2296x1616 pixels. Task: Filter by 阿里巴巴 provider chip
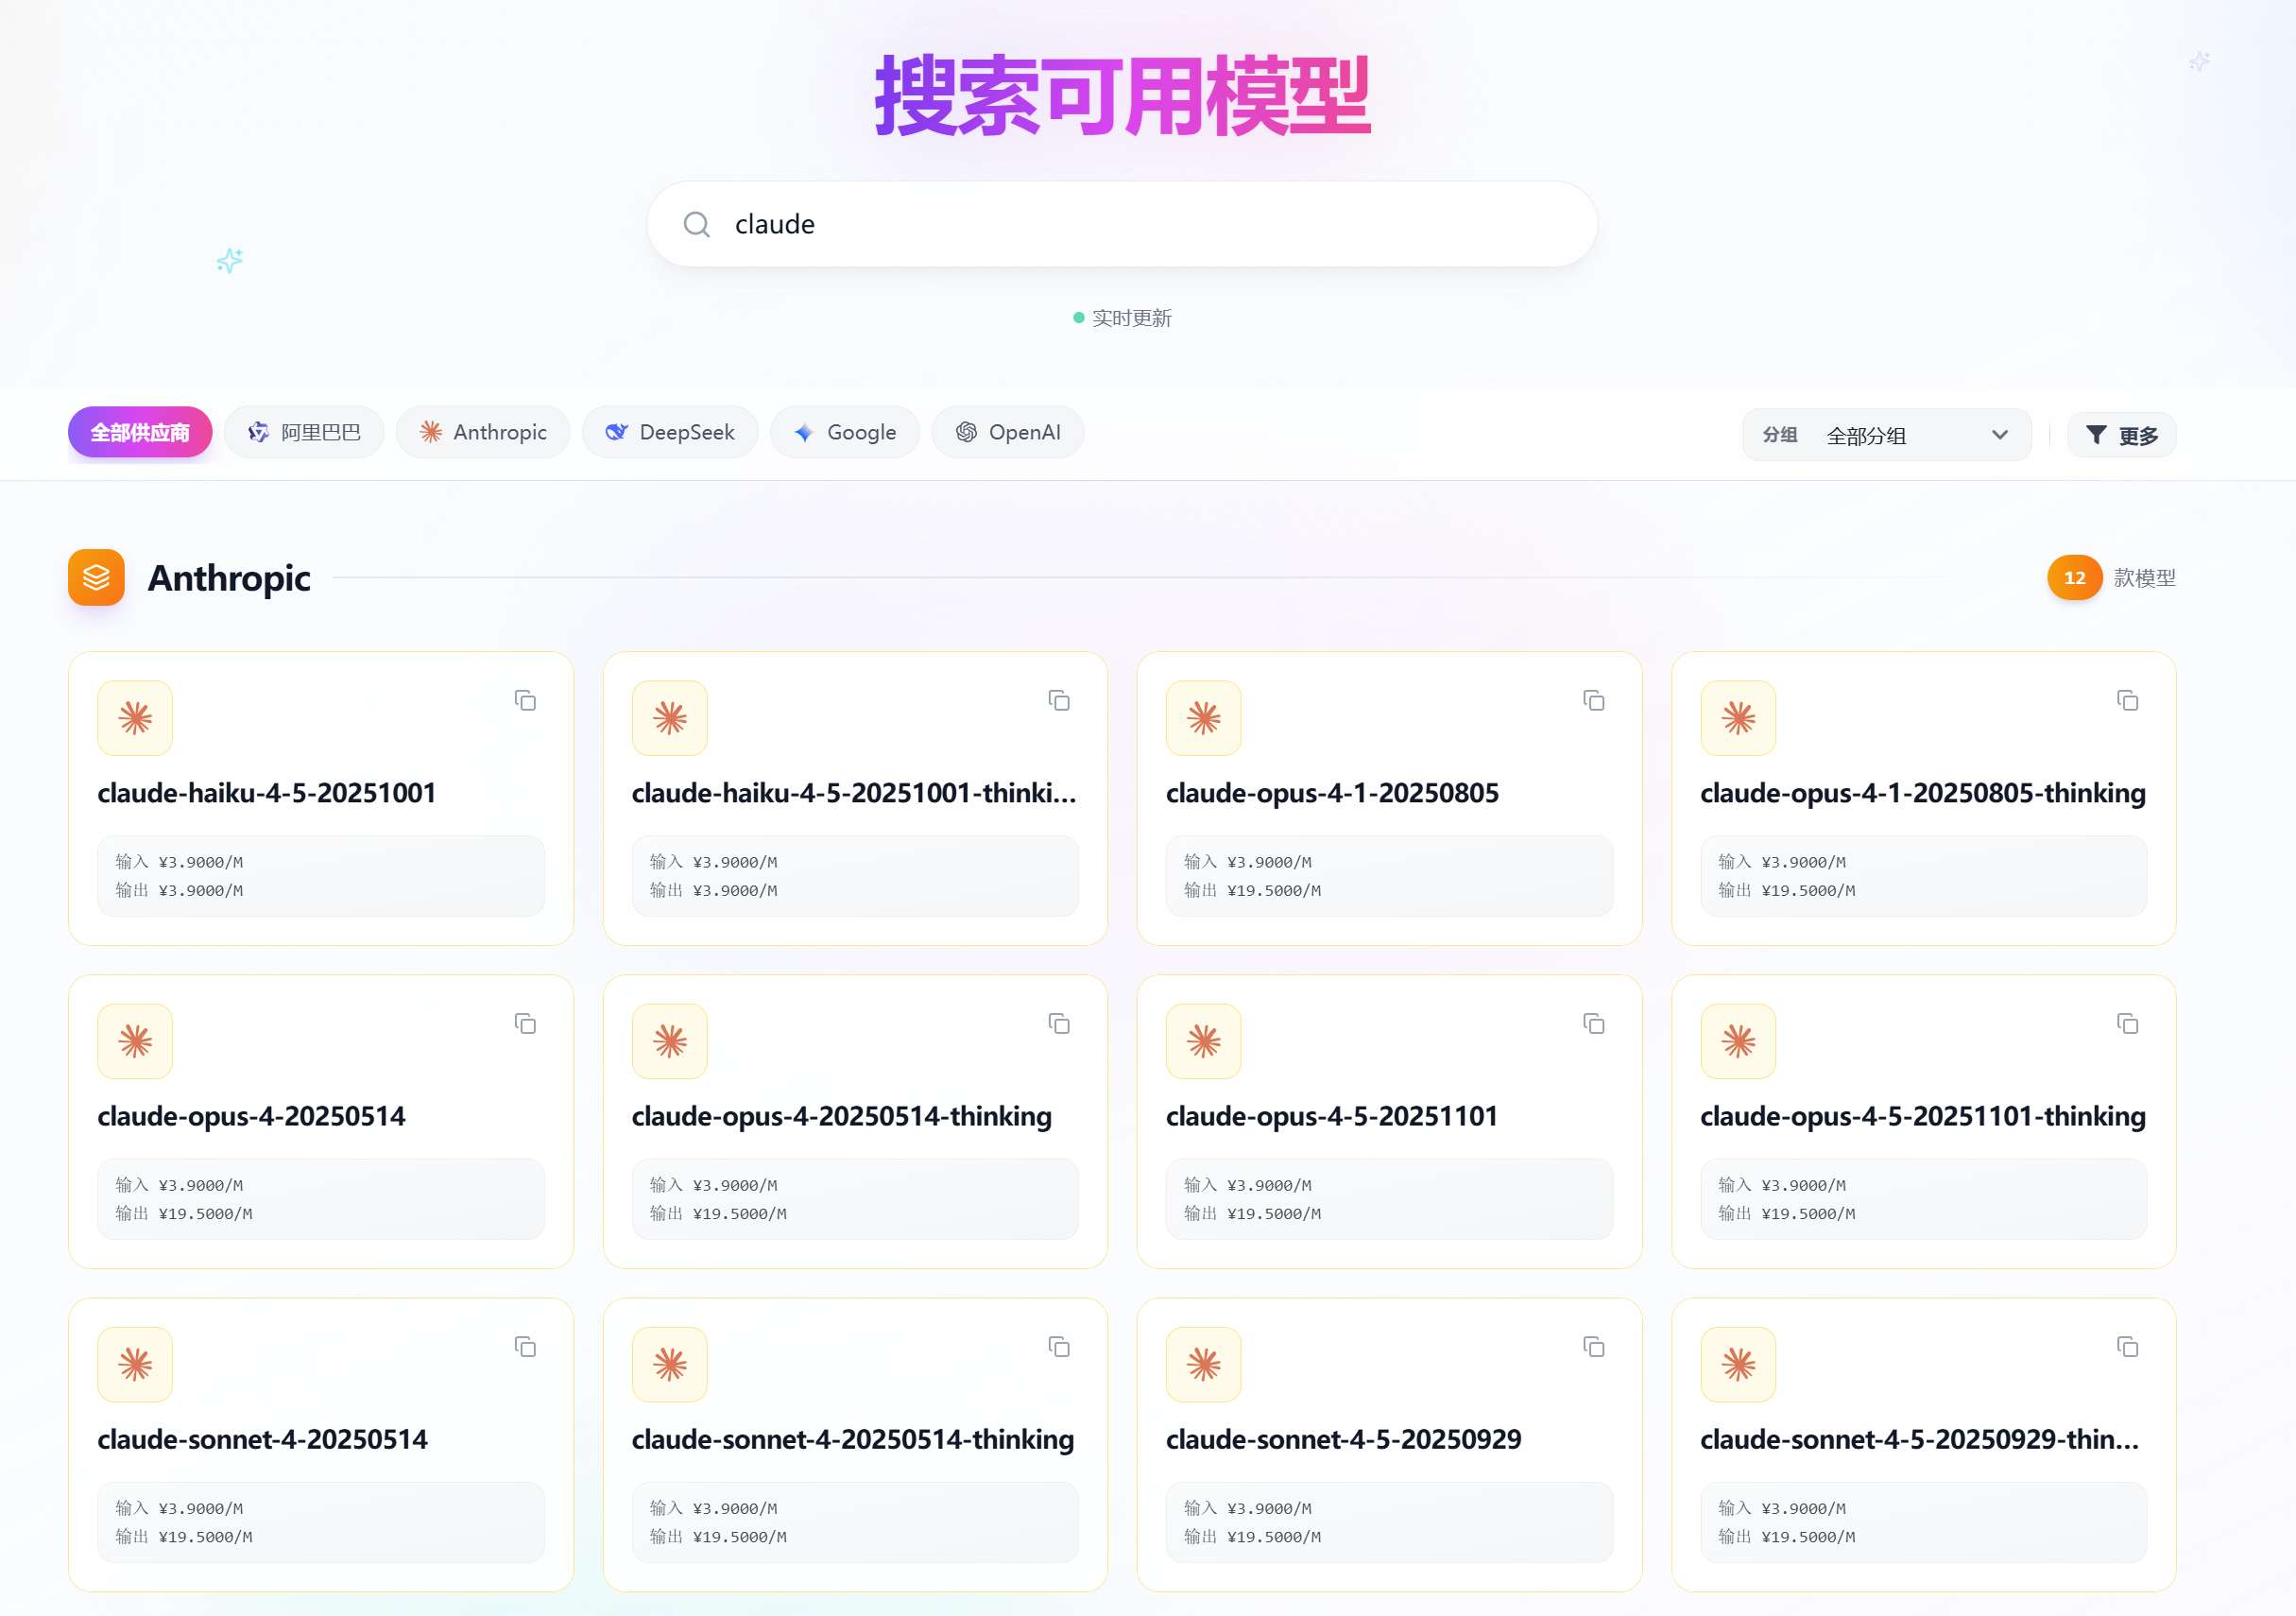[304, 432]
